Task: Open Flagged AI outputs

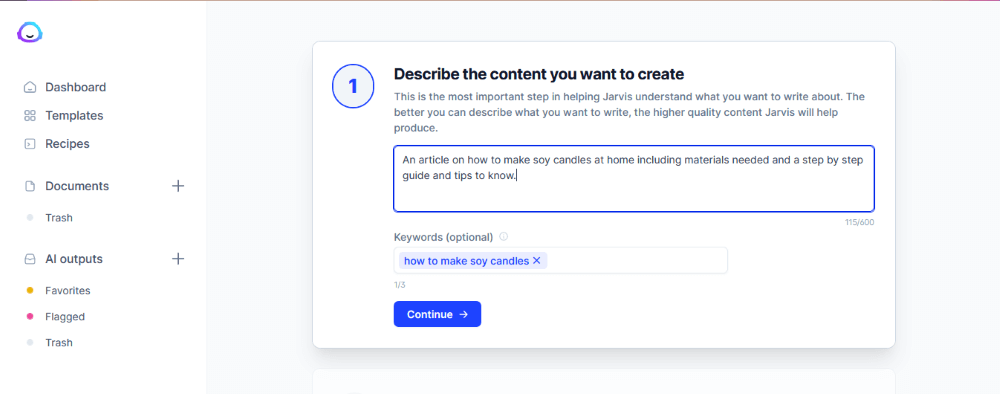Action: pyautogui.click(x=65, y=317)
